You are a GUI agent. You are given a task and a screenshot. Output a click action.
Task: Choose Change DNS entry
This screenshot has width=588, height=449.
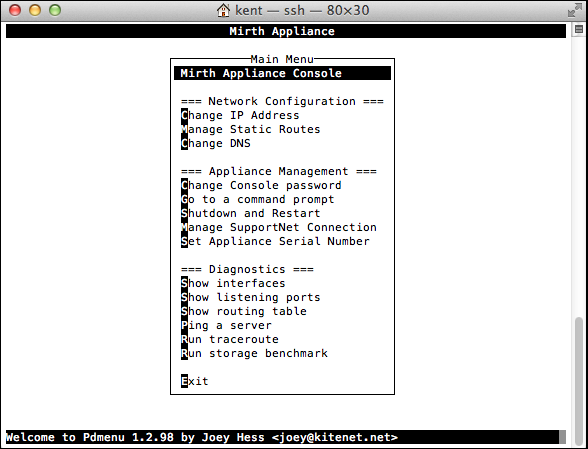point(216,143)
